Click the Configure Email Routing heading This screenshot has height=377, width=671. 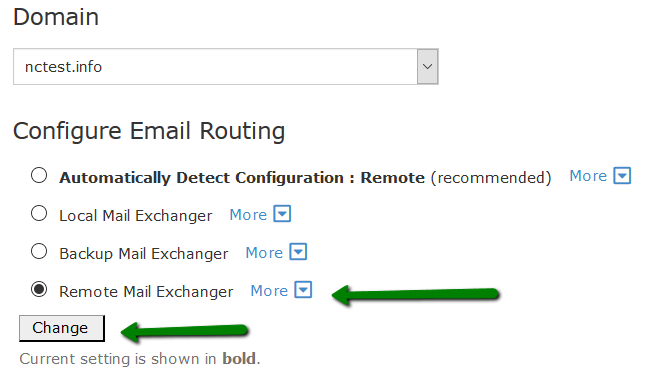pos(149,131)
